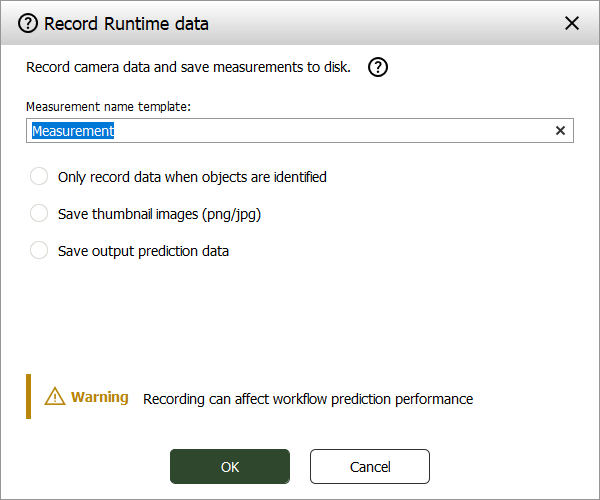Screen dimensions: 600x500
Task: Click the bold 'Warning' label
Action: 100,397
